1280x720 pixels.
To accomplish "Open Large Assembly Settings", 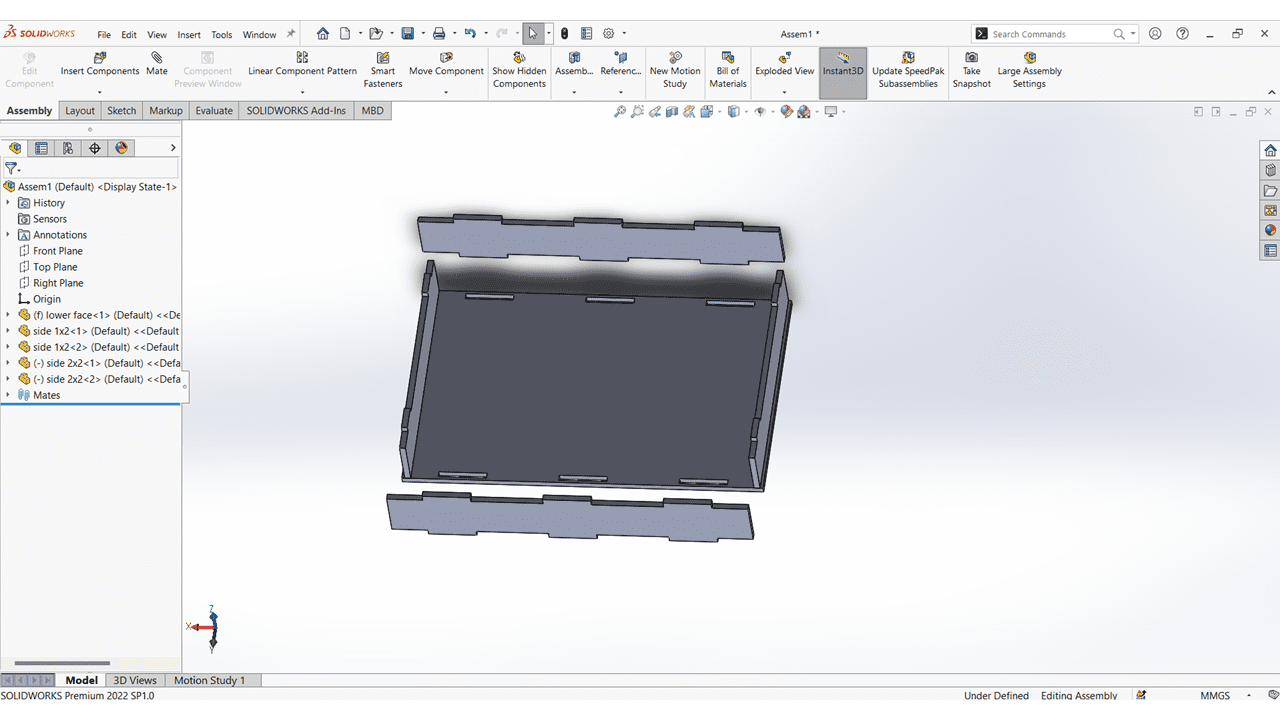I will pyautogui.click(x=1029, y=70).
